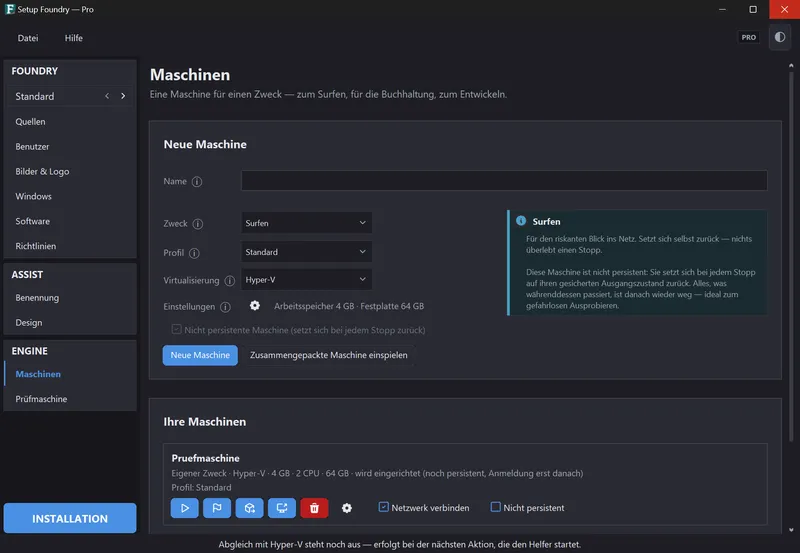Click the ENGINE sidebar header
The height and width of the screenshot is (553, 800).
[30, 351]
